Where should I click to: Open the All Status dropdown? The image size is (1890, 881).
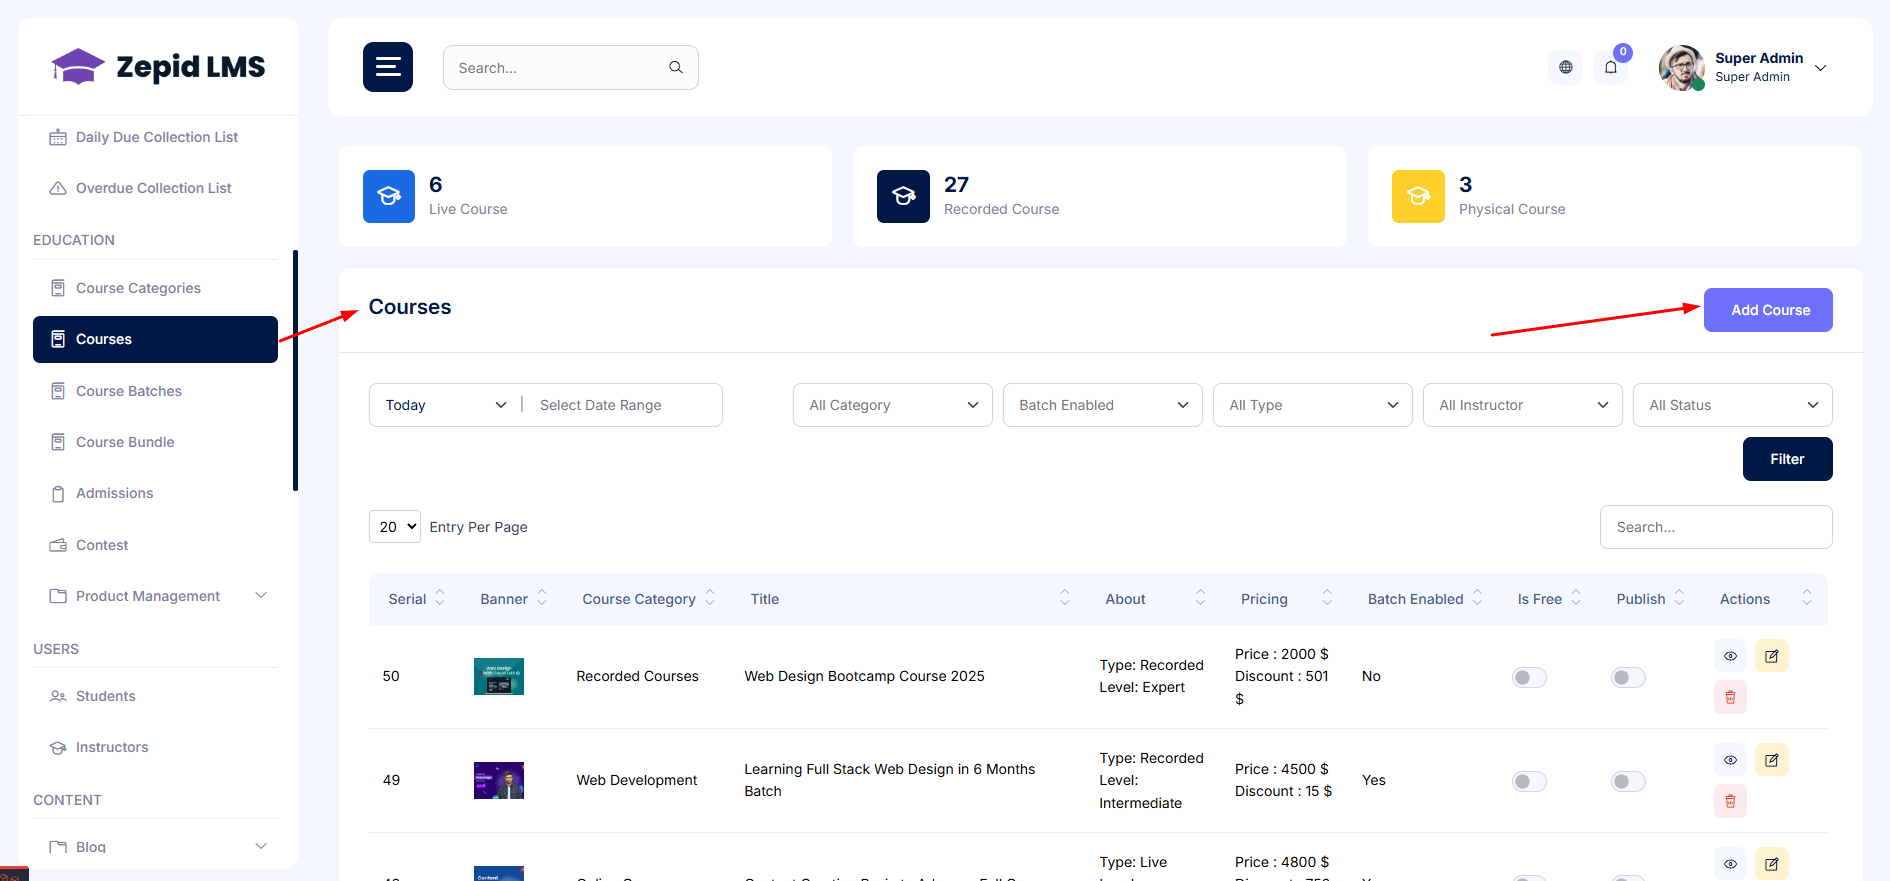pyautogui.click(x=1733, y=405)
